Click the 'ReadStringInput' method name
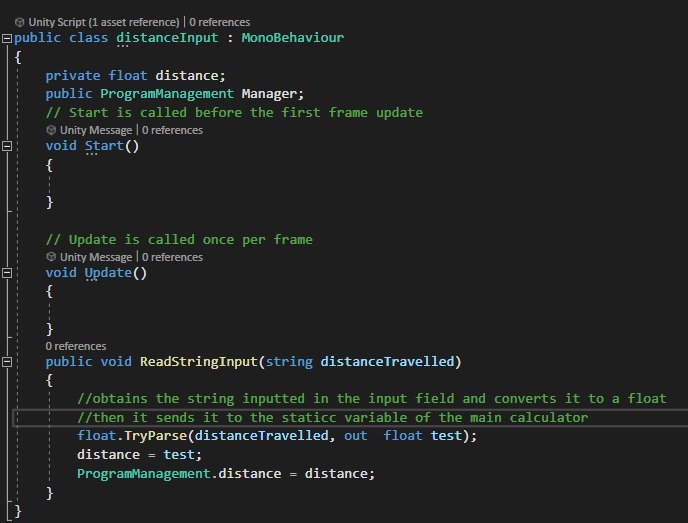 [198, 362]
